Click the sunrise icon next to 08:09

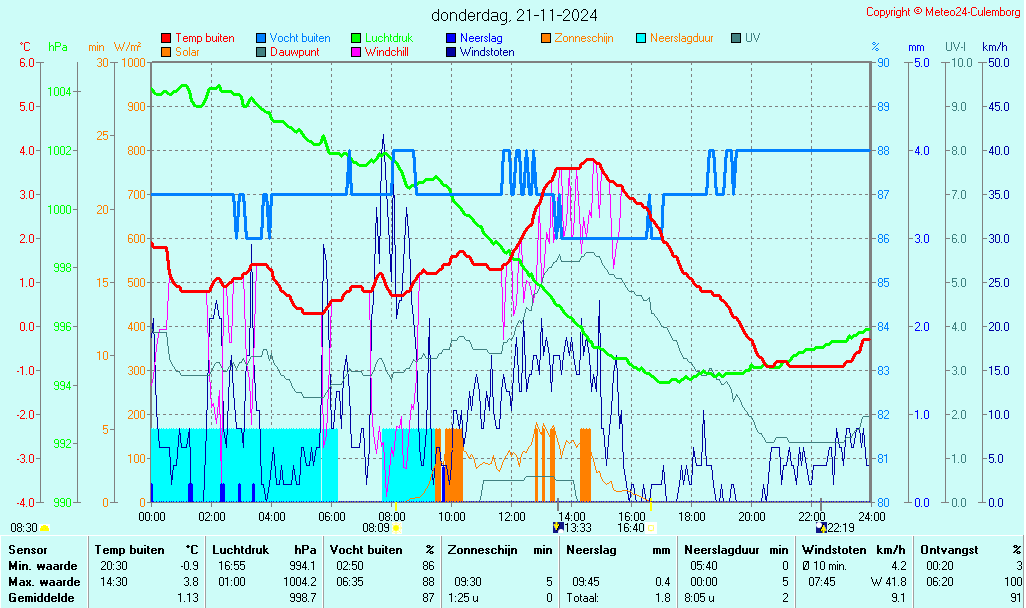pos(397,527)
